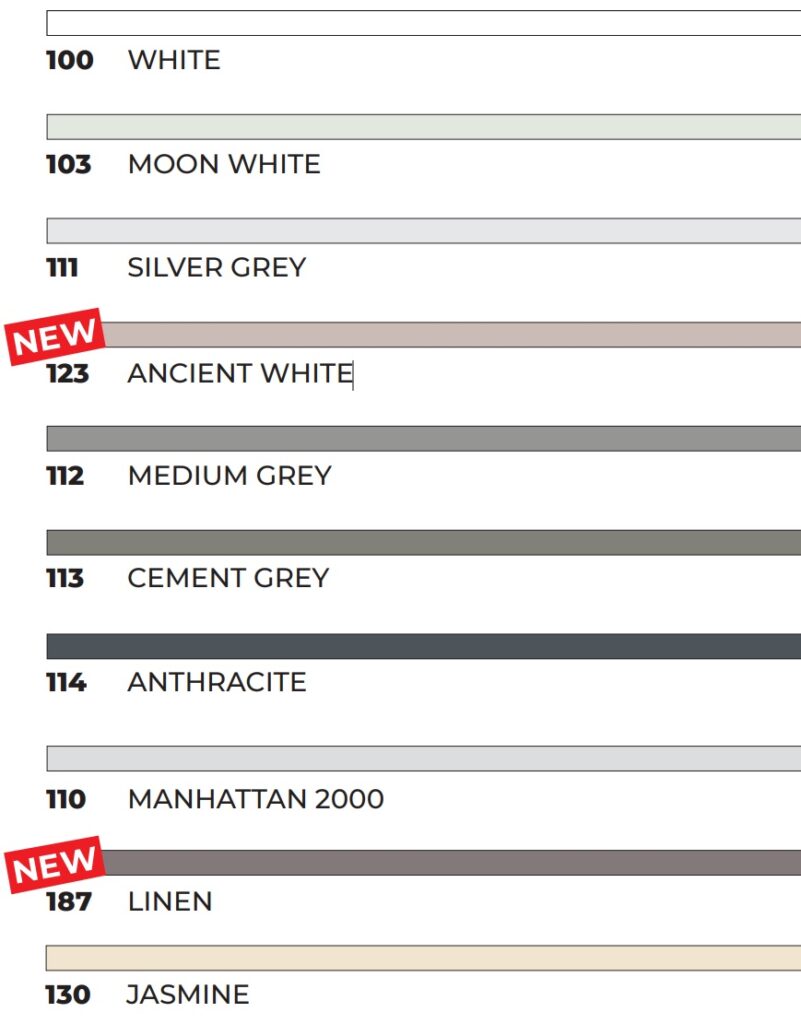This screenshot has width=801, height=1024.
Task: Click the code number 113
Action: click(x=66, y=579)
